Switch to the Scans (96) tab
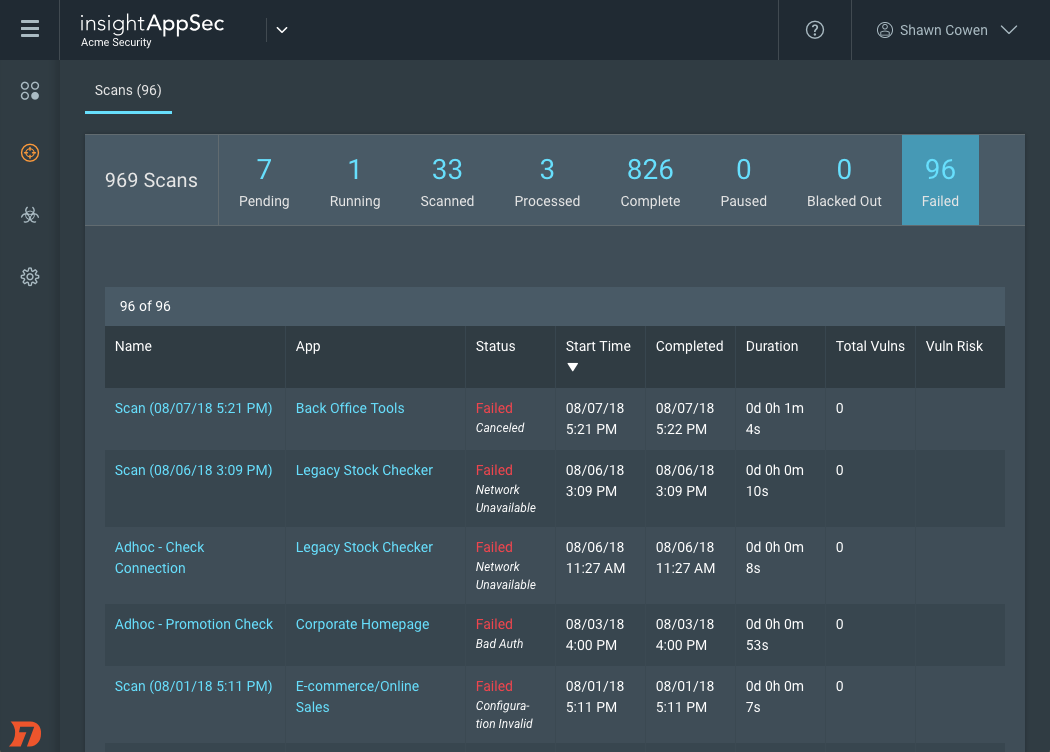 click(128, 90)
